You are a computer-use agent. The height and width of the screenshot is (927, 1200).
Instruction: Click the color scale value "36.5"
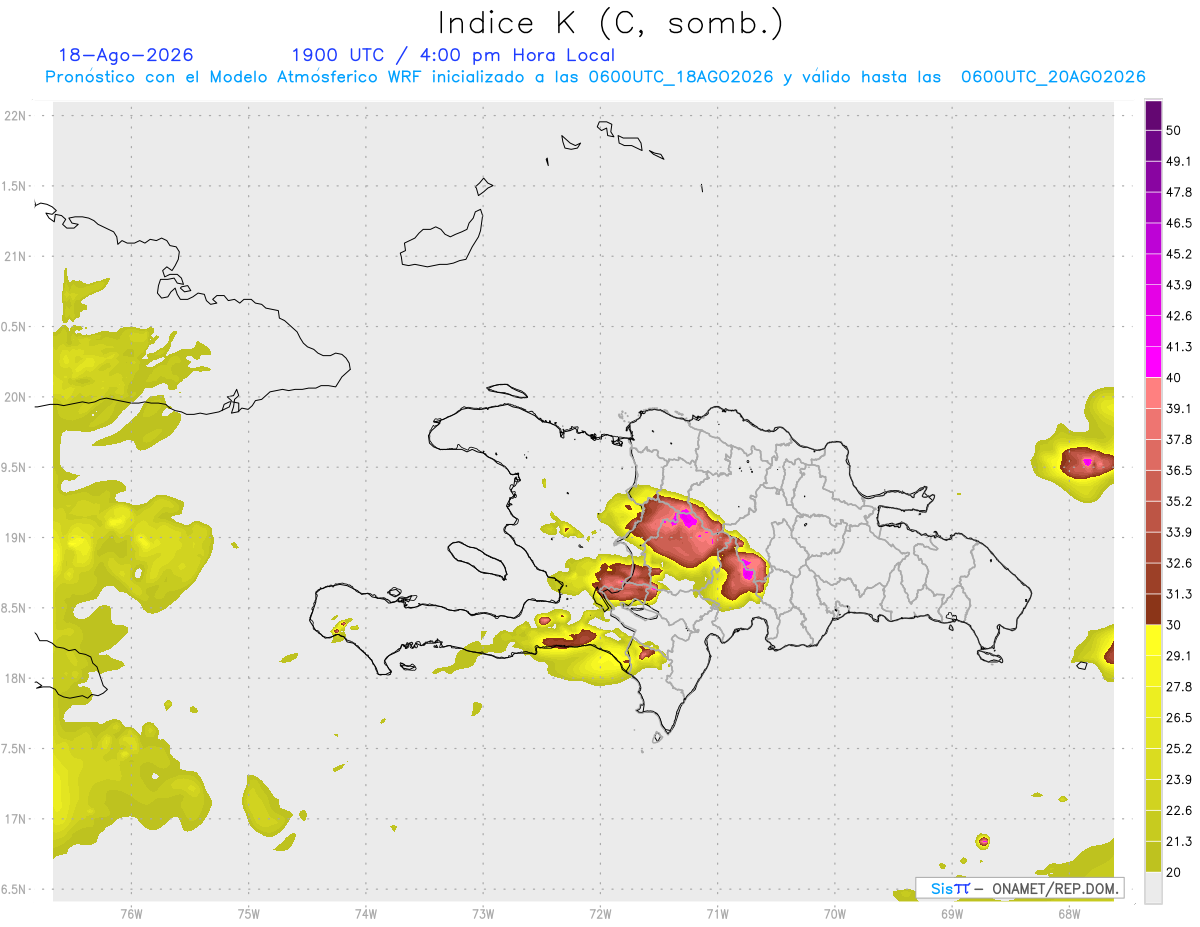click(x=1179, y=470)
